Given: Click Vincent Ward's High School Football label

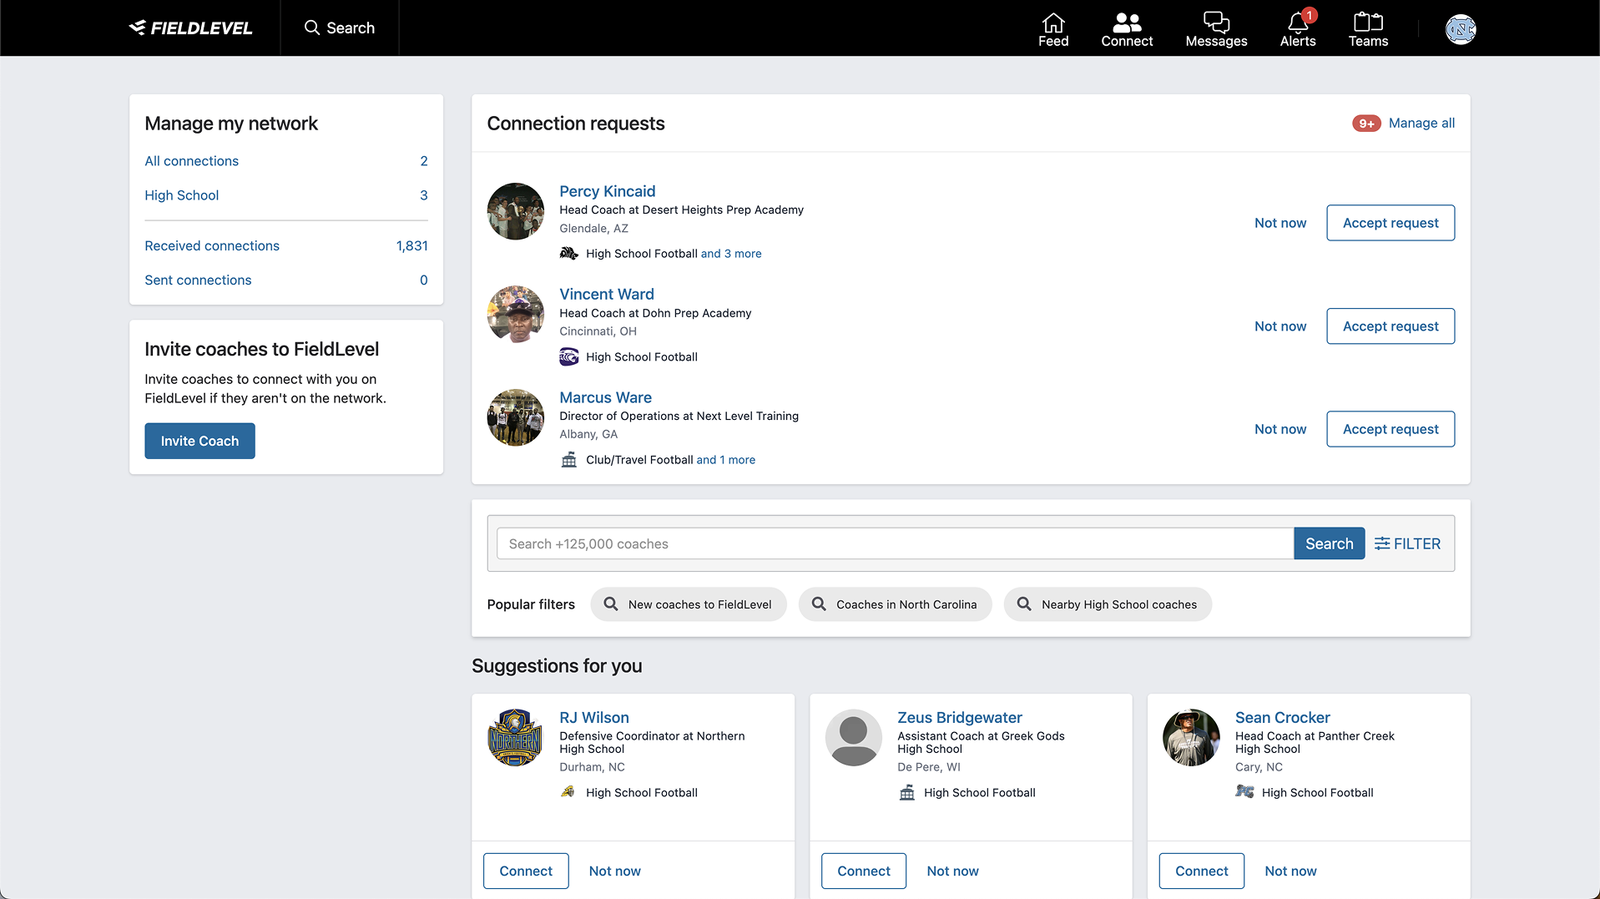Looking at the screenshot, I should 642,357.
